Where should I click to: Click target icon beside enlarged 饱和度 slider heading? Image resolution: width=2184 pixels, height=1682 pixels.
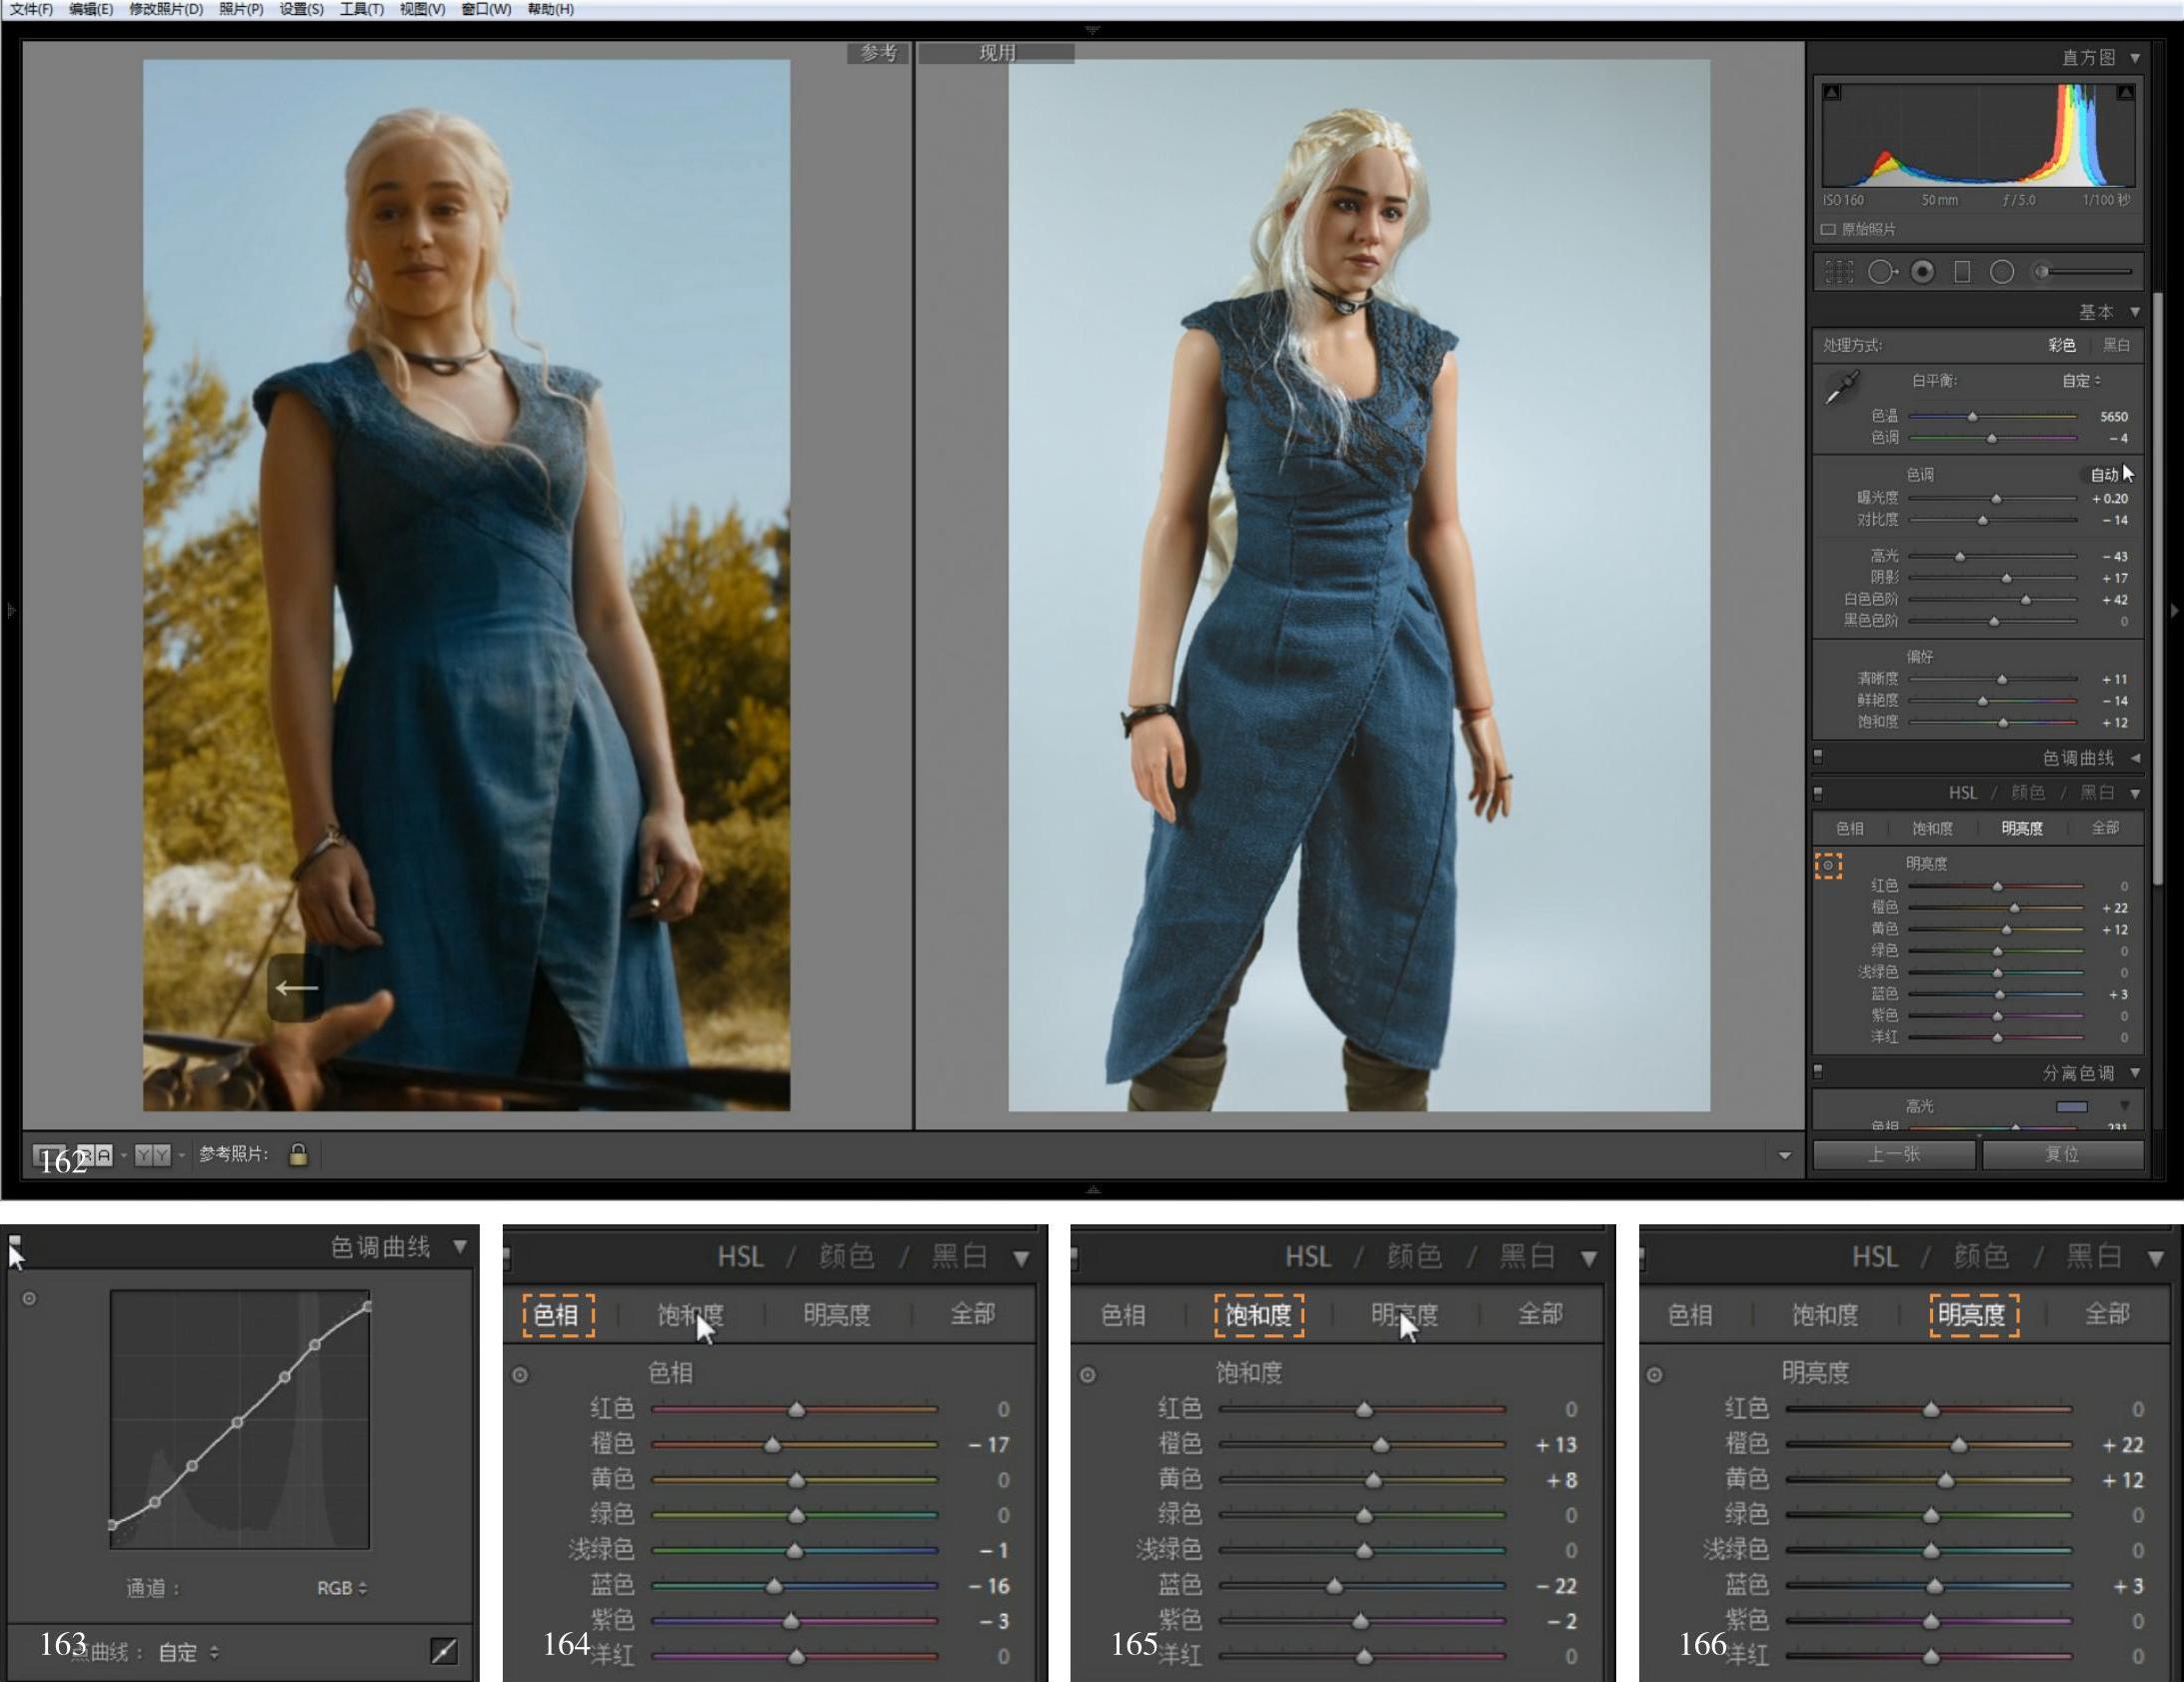(1088, 1376)
